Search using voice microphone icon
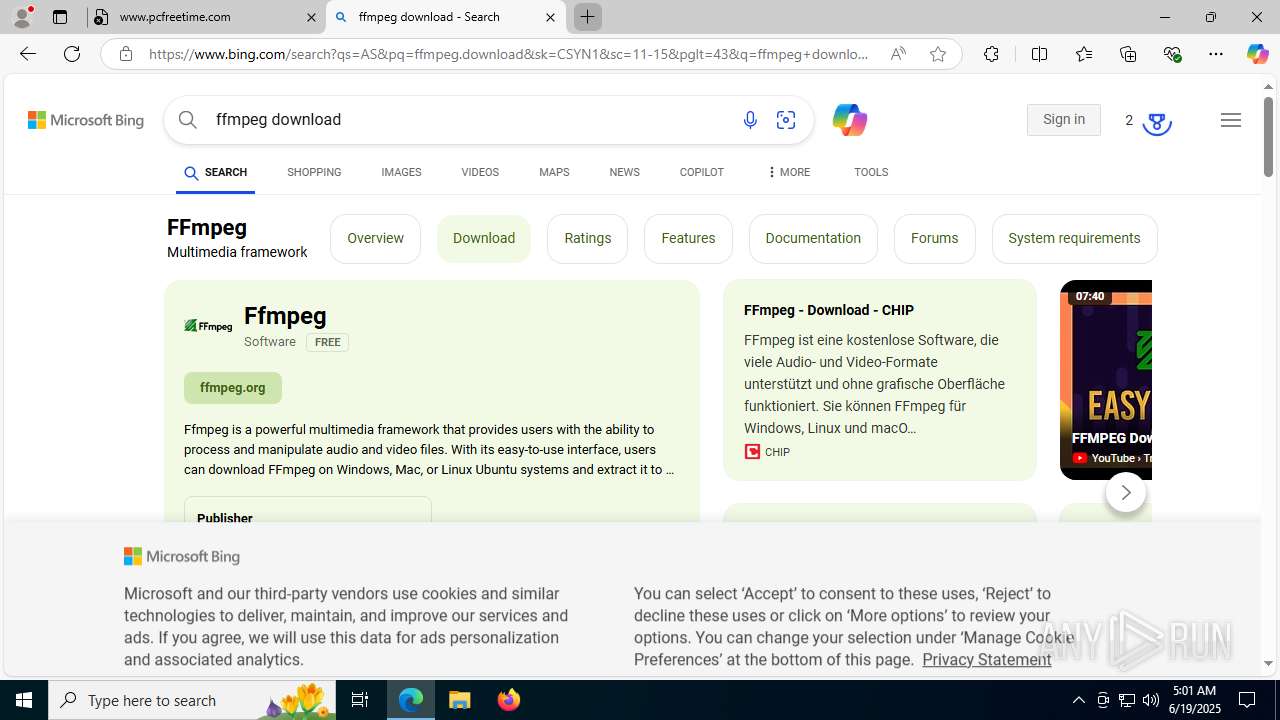Viewport: 1280px width, 720px height. 750,120
